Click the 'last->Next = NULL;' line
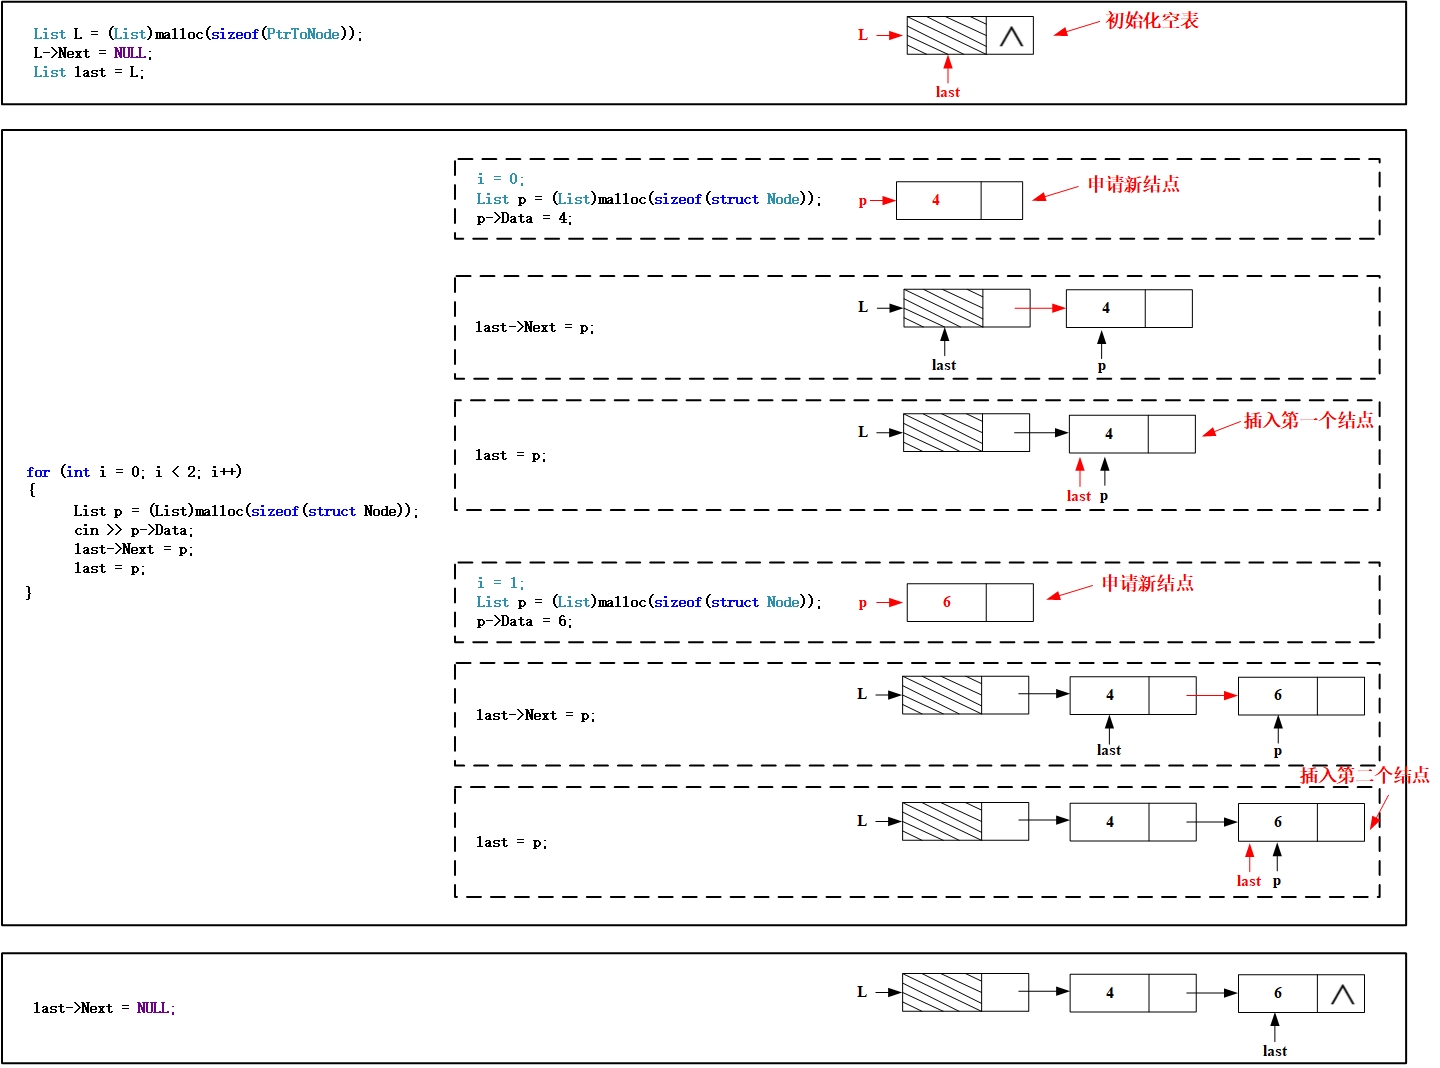 coord(104,1008)
